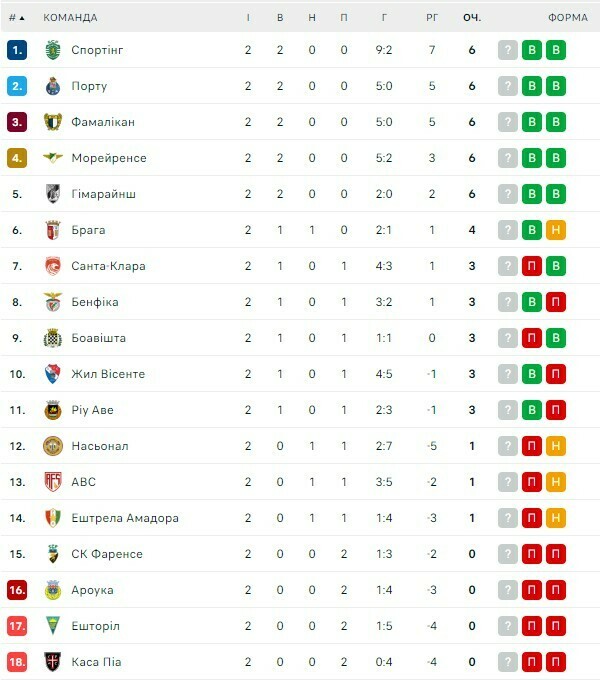Click the ФОРМА column header

[568, 17]
